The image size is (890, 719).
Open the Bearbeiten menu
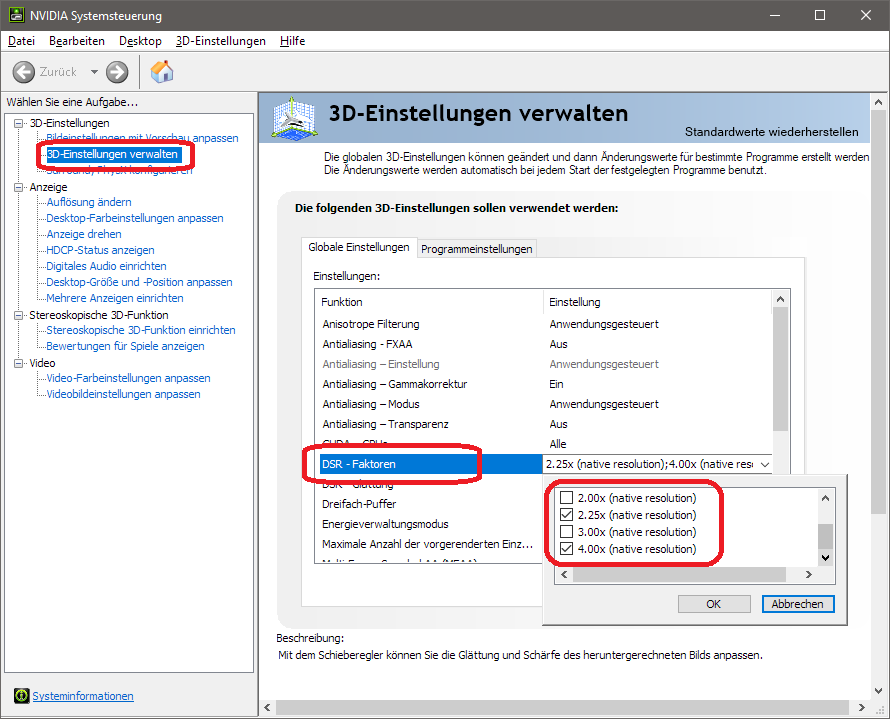click(x=76, y=41)
